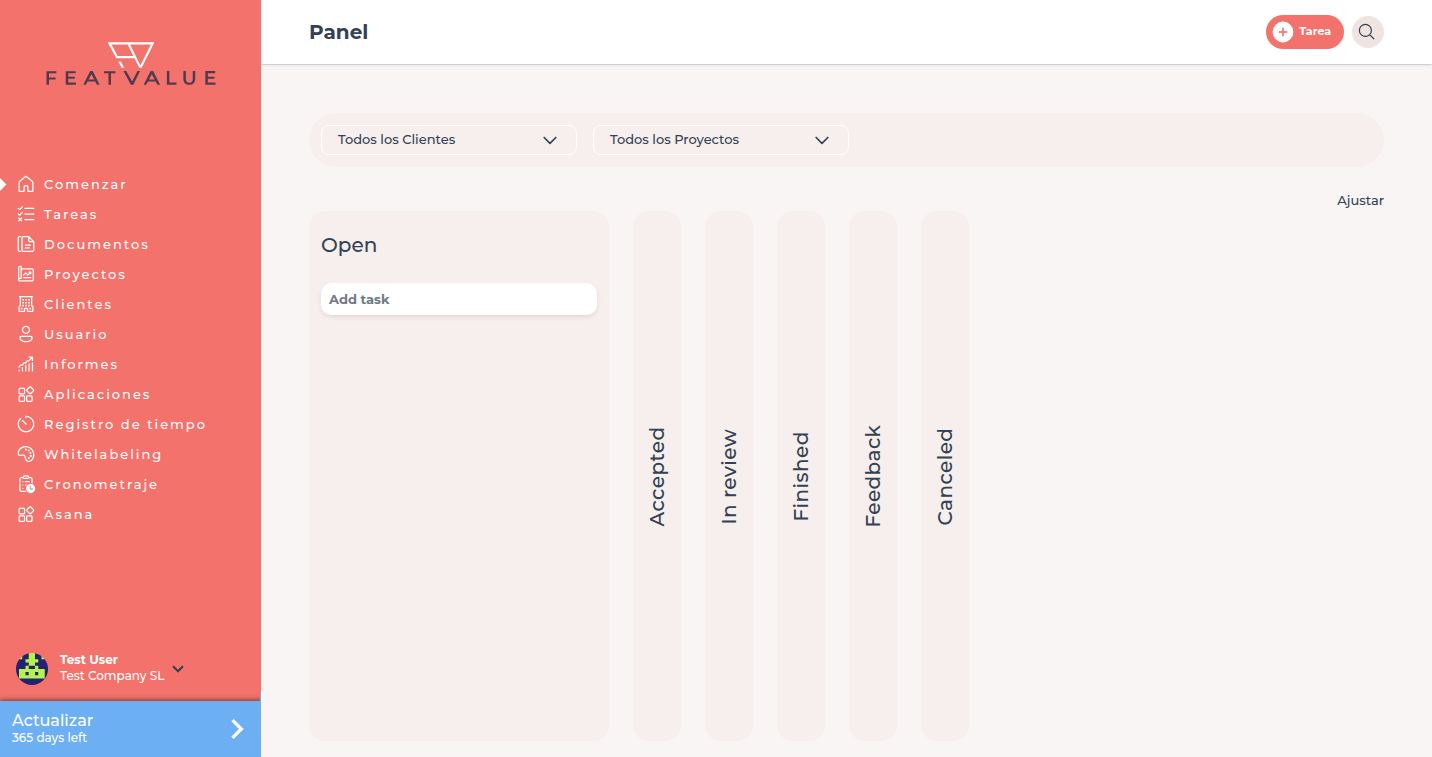Expand the Canceled column

point(945,476)
